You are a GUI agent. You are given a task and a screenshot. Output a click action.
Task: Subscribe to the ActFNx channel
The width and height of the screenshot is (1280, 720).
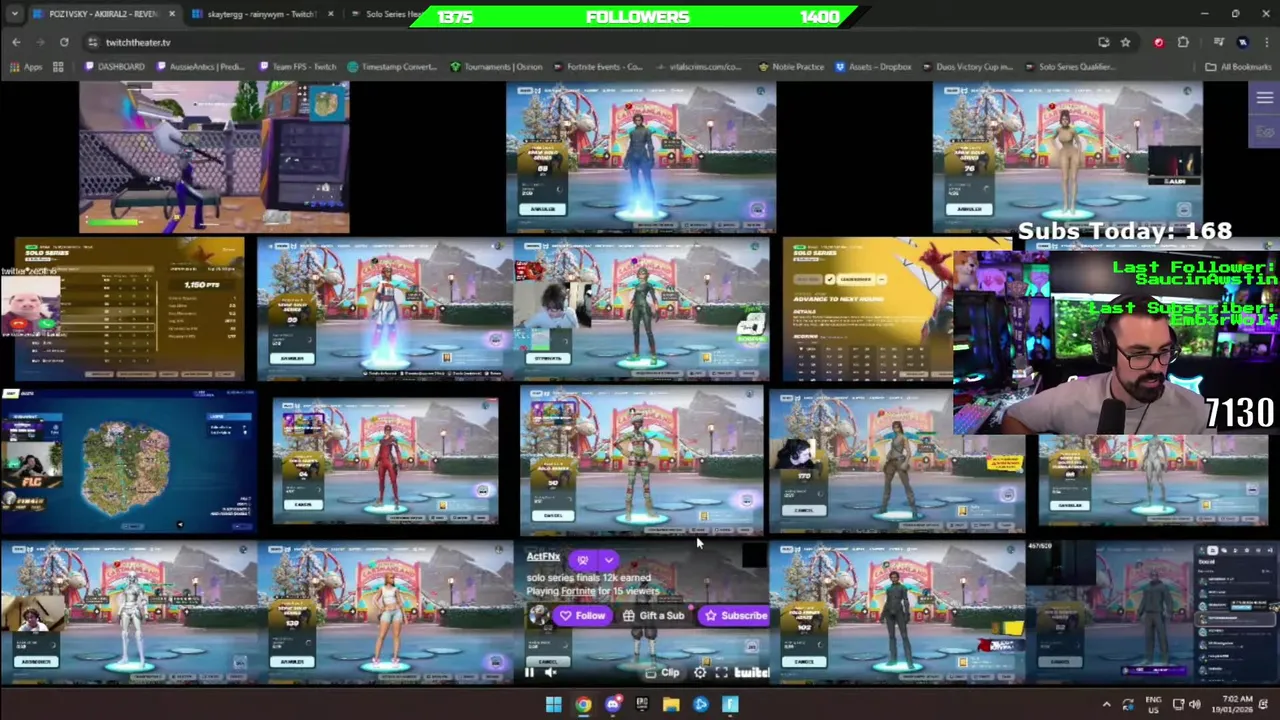(736, 616)
